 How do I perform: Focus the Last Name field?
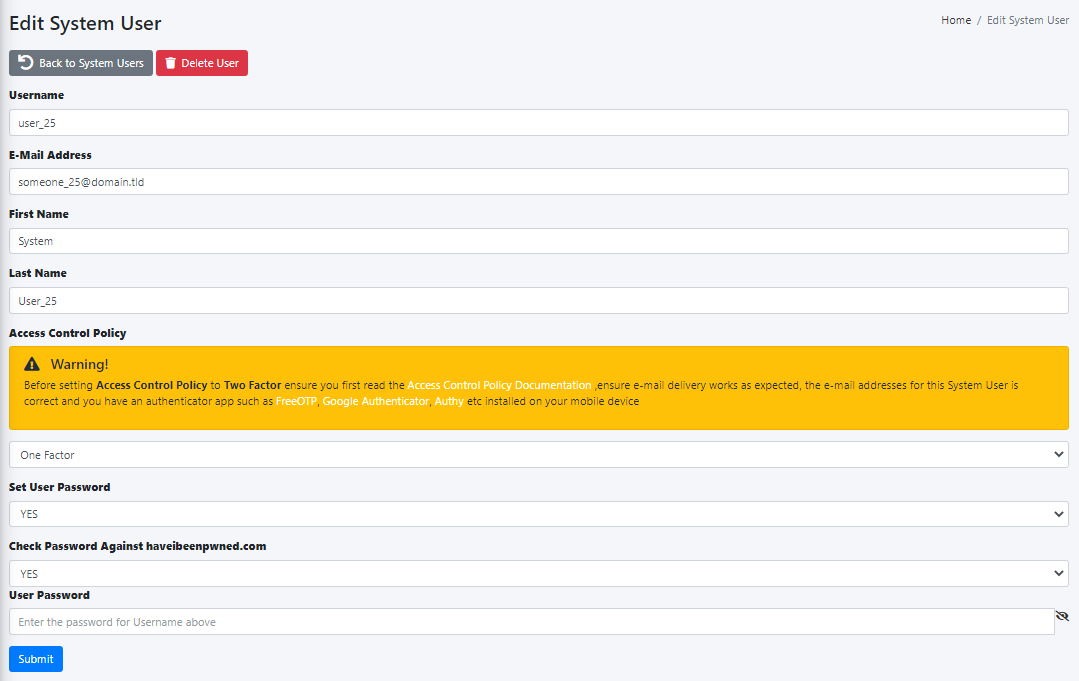coord(539,301)
